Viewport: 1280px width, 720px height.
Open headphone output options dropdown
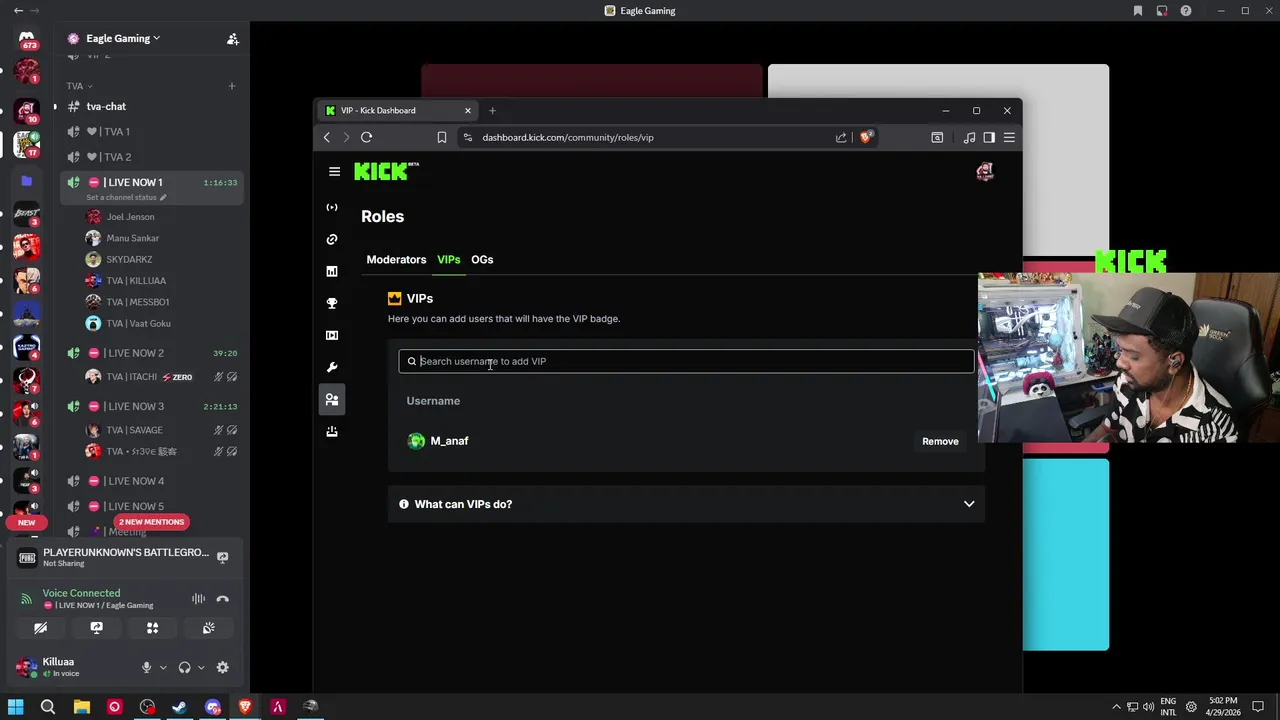point(201,667)
